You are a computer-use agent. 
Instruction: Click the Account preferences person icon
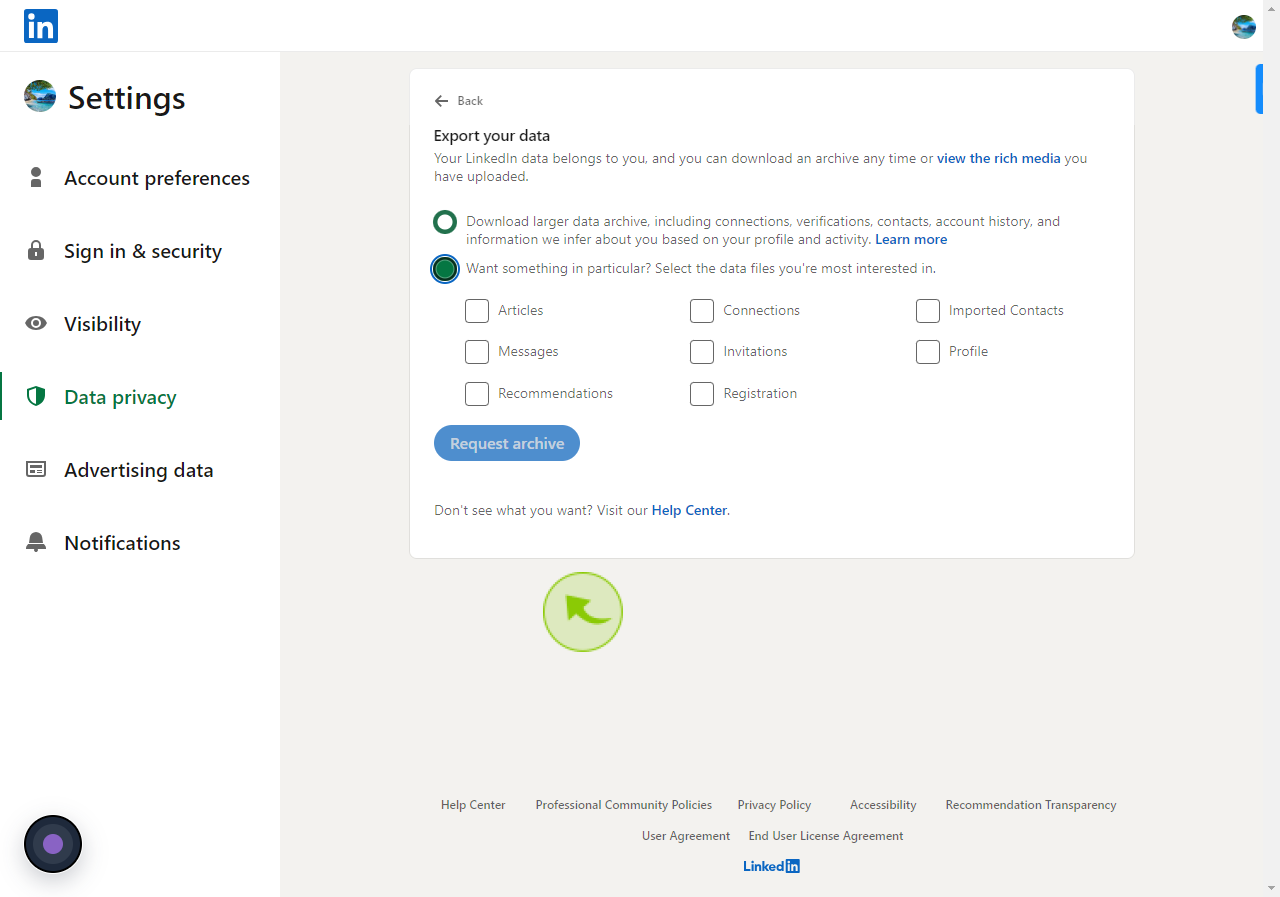[36, 178]
